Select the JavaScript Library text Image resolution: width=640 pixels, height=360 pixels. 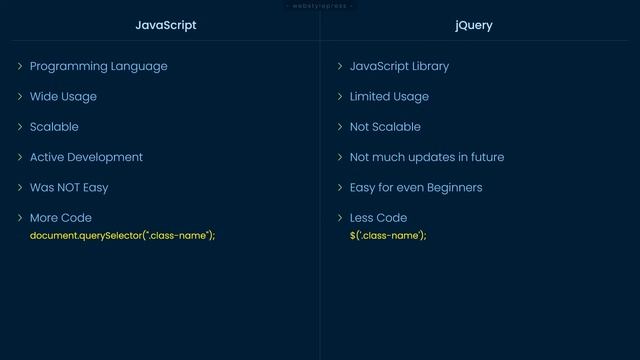399,67
